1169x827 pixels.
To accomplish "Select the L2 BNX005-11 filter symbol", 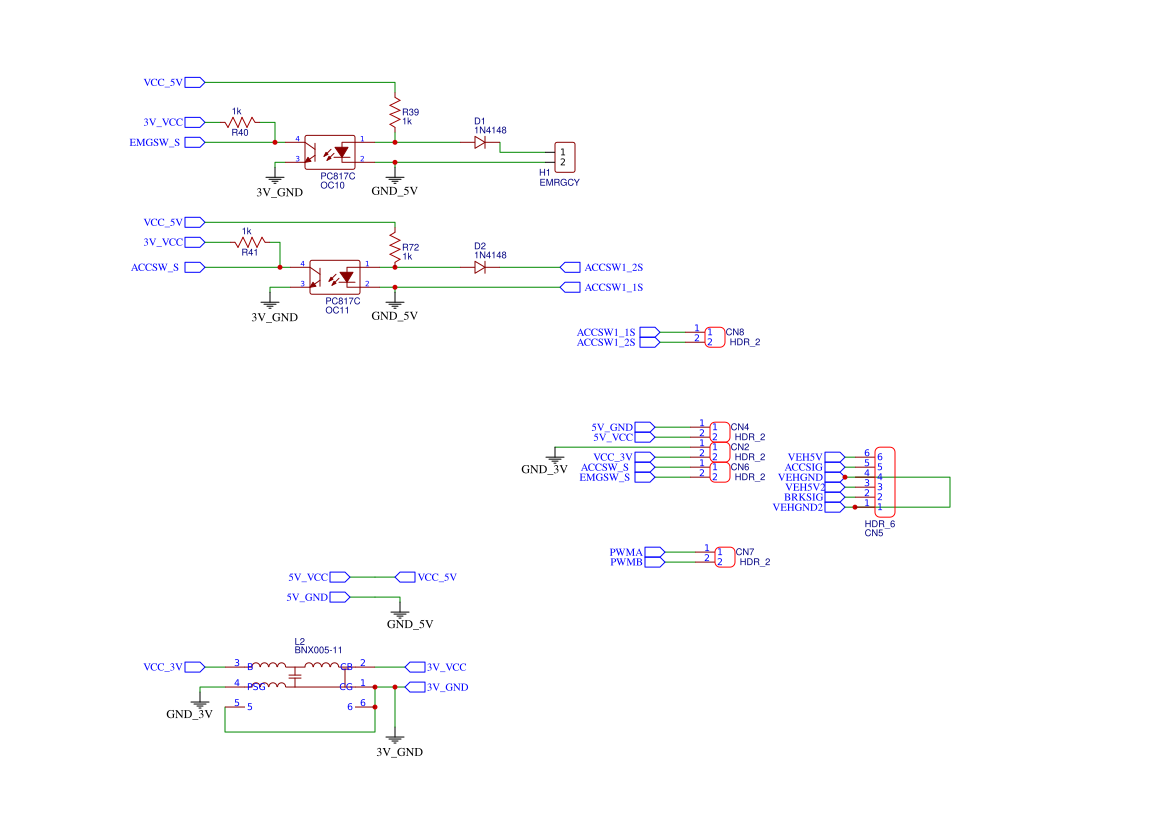I will [300, 676].
